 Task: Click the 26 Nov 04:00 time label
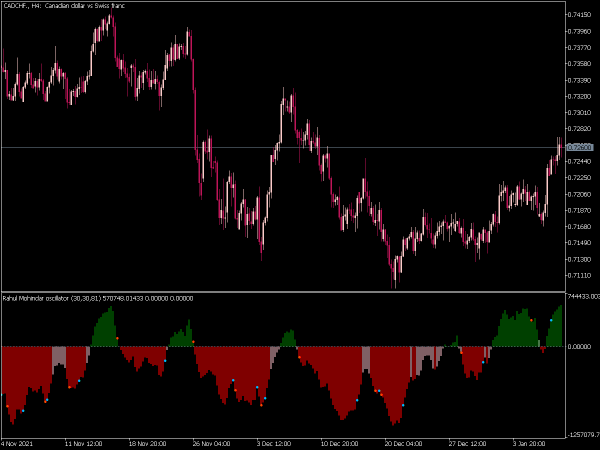tap(212, 444)
